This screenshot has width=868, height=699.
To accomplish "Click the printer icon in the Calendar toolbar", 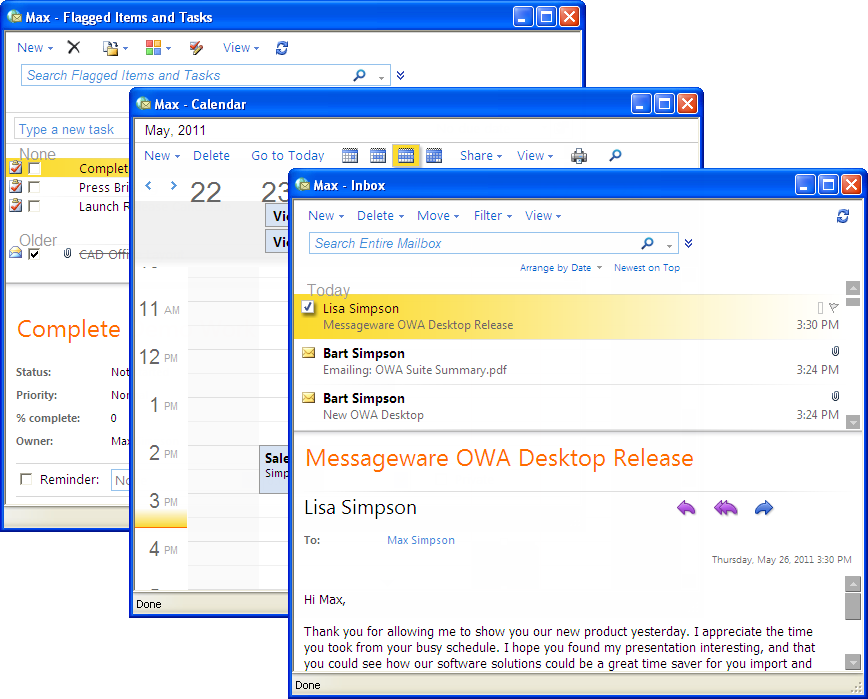I will [x=579, y=156].
